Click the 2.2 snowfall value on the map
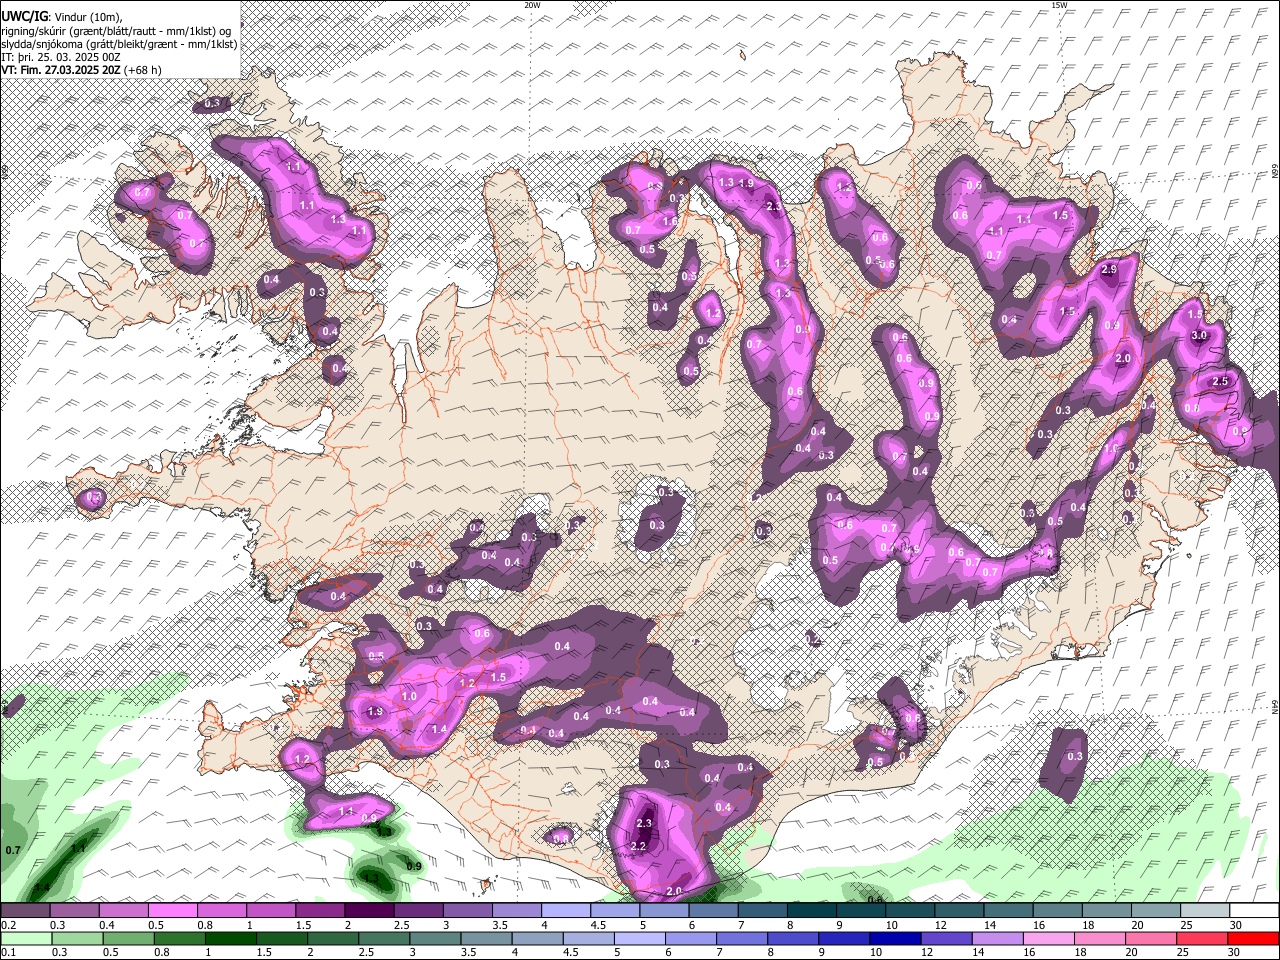 [640, 845]
